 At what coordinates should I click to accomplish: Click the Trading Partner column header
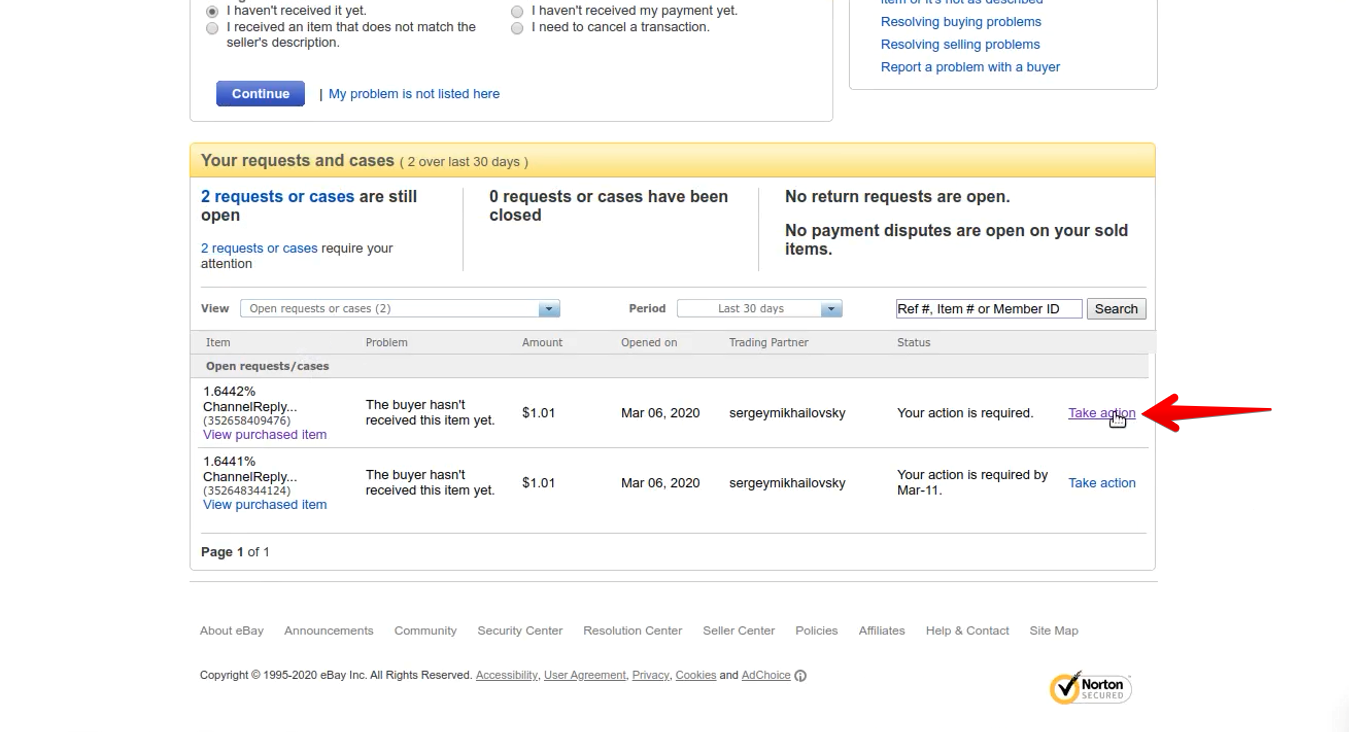point(769,343)
